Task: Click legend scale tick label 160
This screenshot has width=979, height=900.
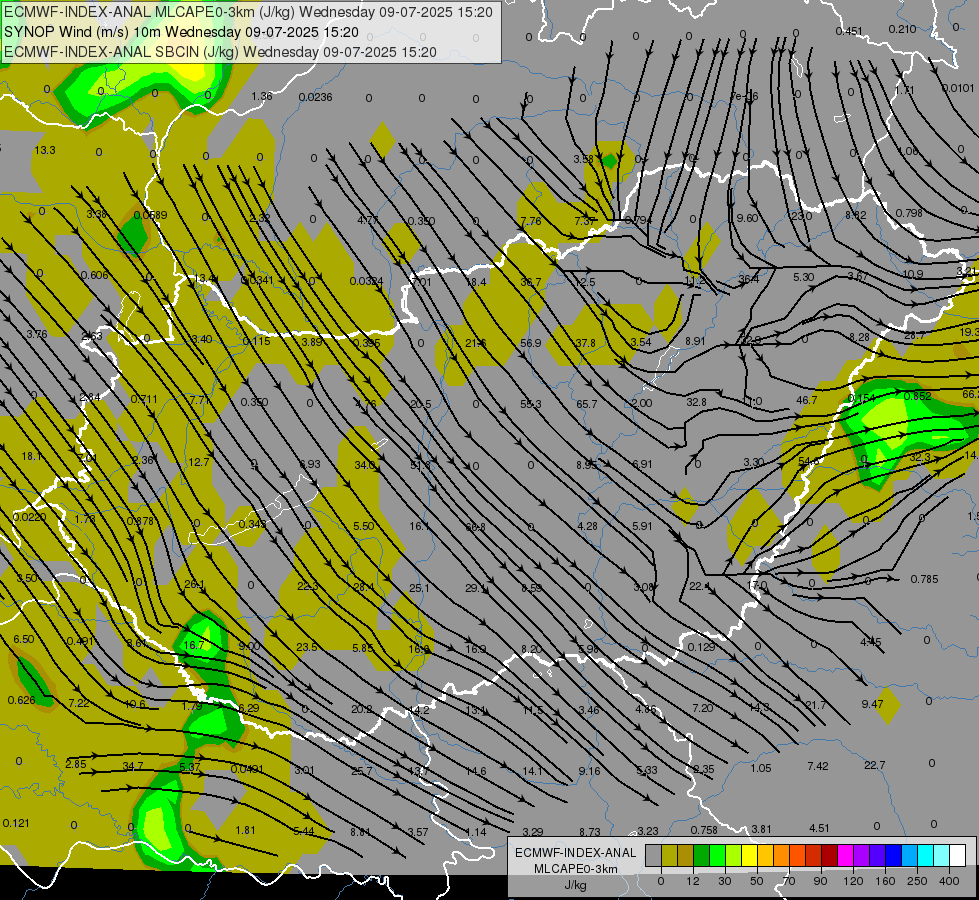Action: (885, 881)
